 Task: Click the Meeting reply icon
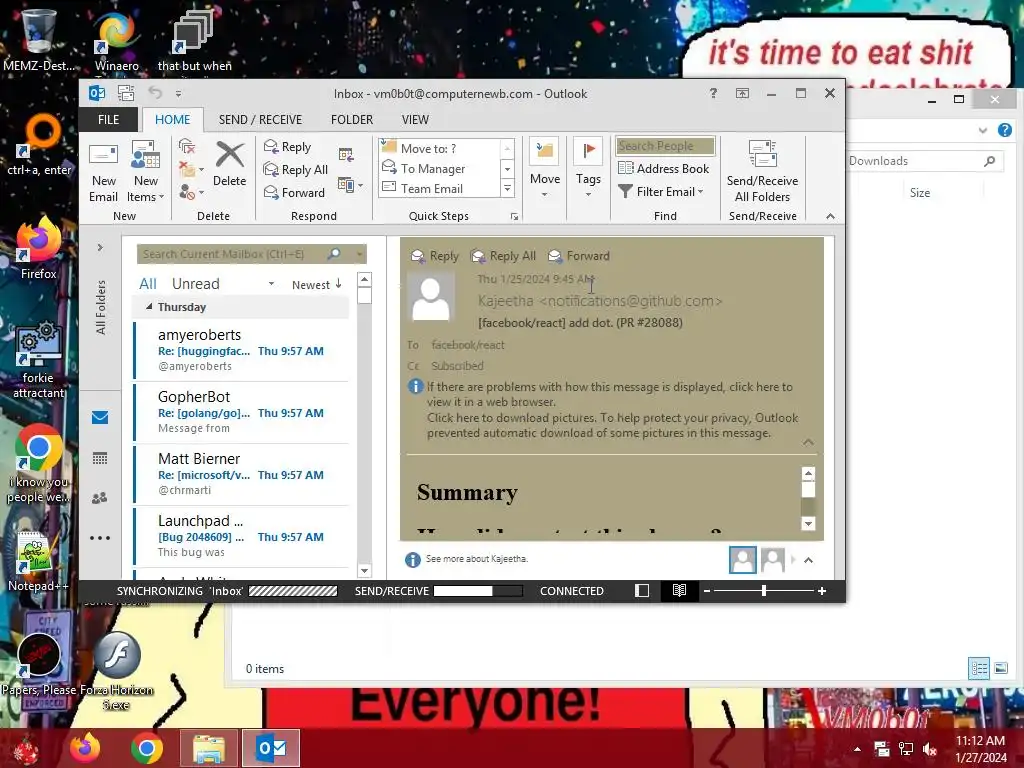click(x=346, y=155)
